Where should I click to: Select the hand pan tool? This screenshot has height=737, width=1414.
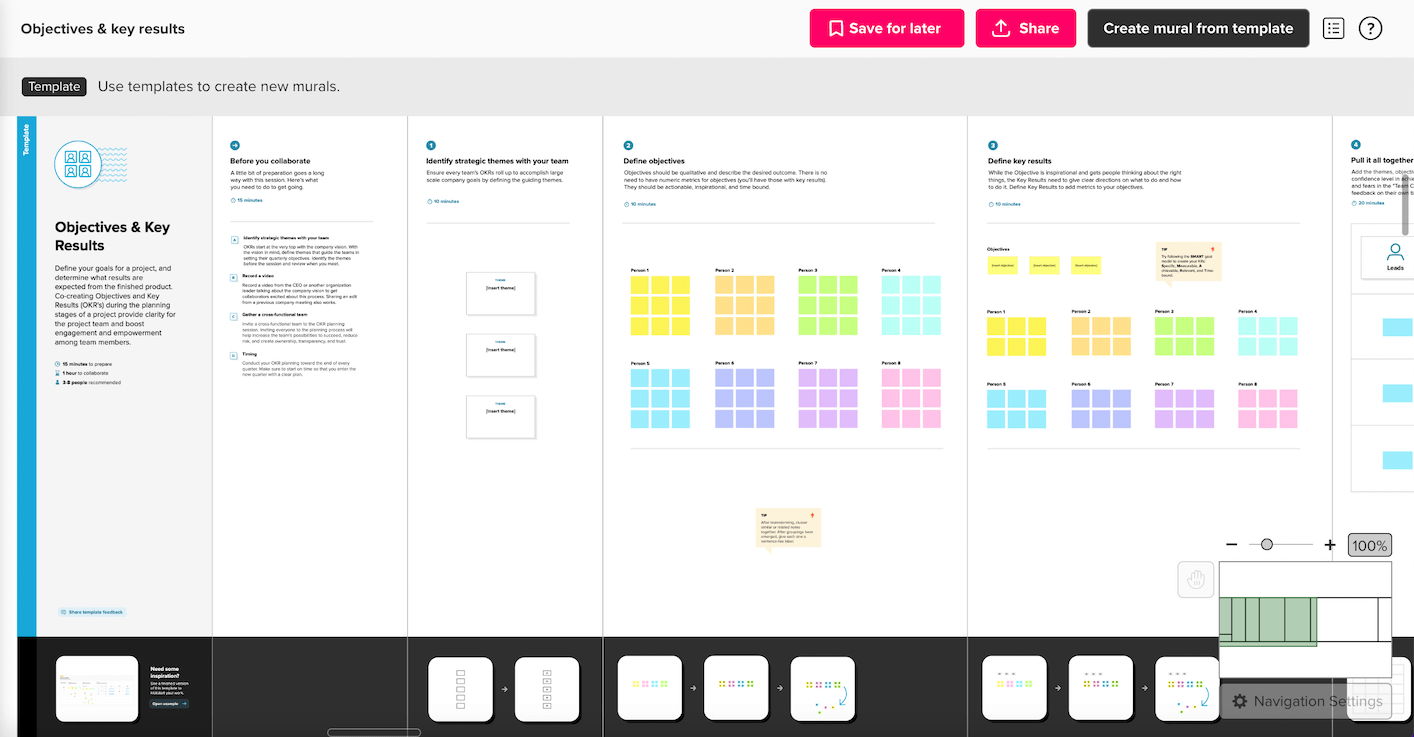[x=1196, y=579]
